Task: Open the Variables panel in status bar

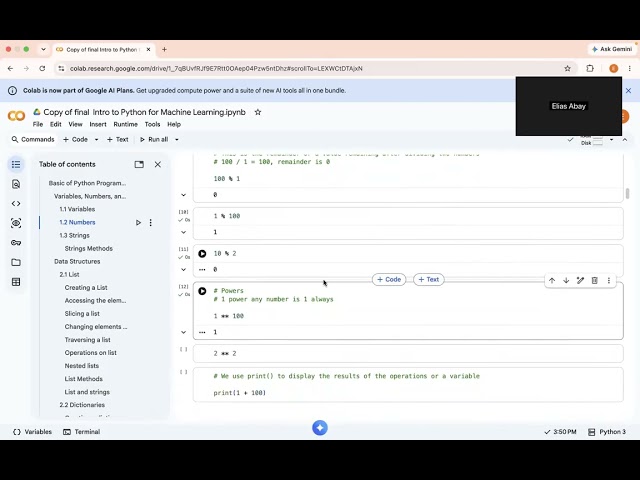Action: tap(33, 432)
